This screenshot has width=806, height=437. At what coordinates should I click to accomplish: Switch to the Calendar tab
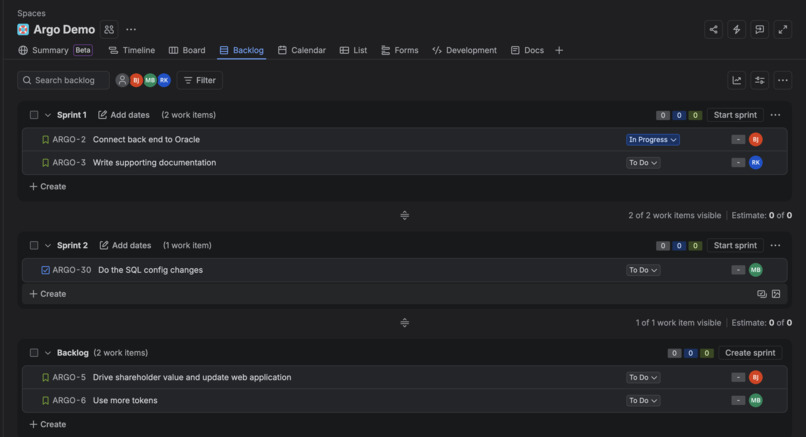[x=302, y=50]
